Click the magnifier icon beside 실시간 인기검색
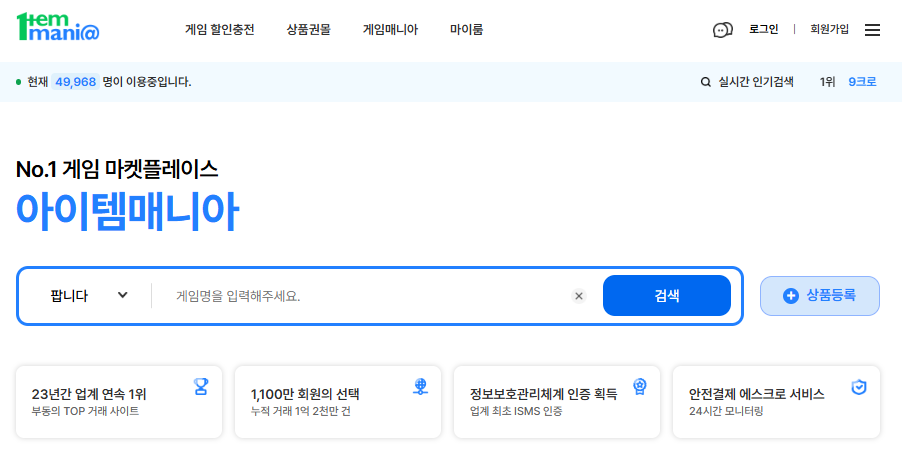 [705, 82]
